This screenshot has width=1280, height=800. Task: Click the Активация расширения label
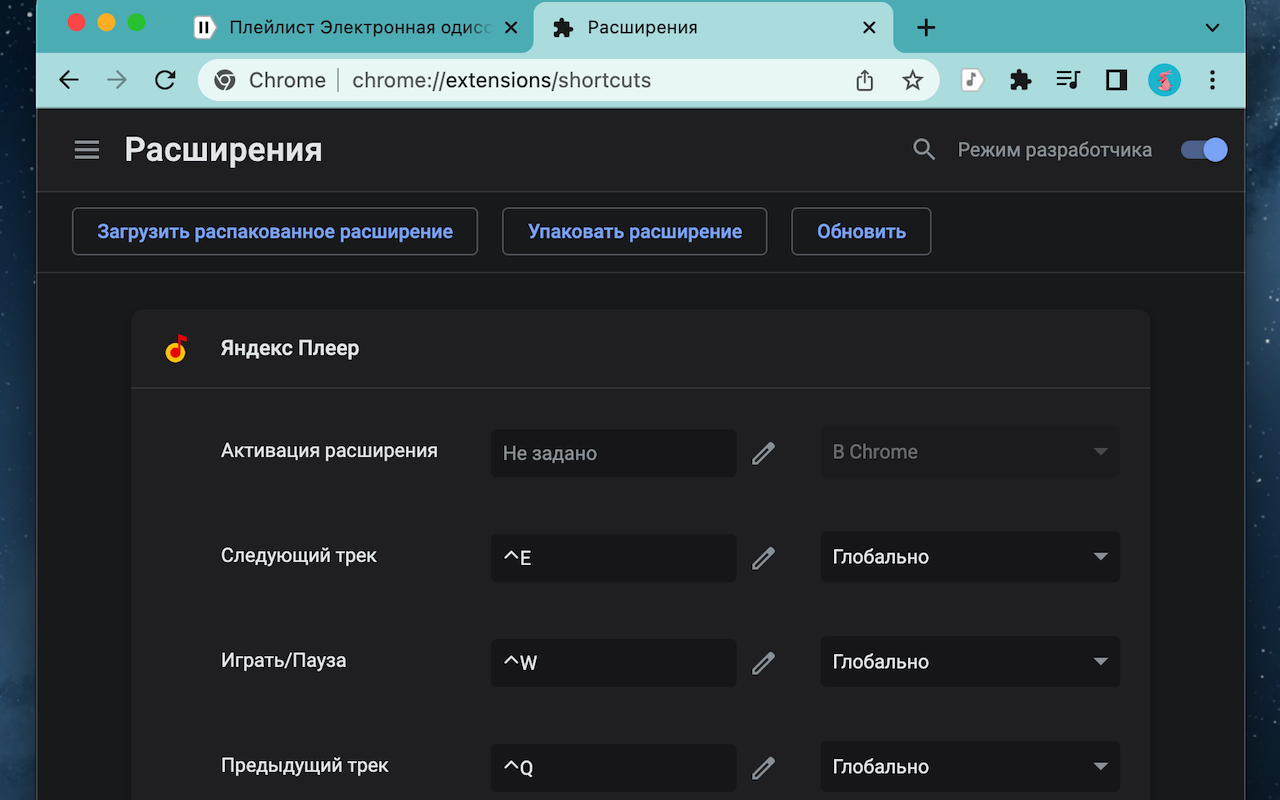point(329,451)
